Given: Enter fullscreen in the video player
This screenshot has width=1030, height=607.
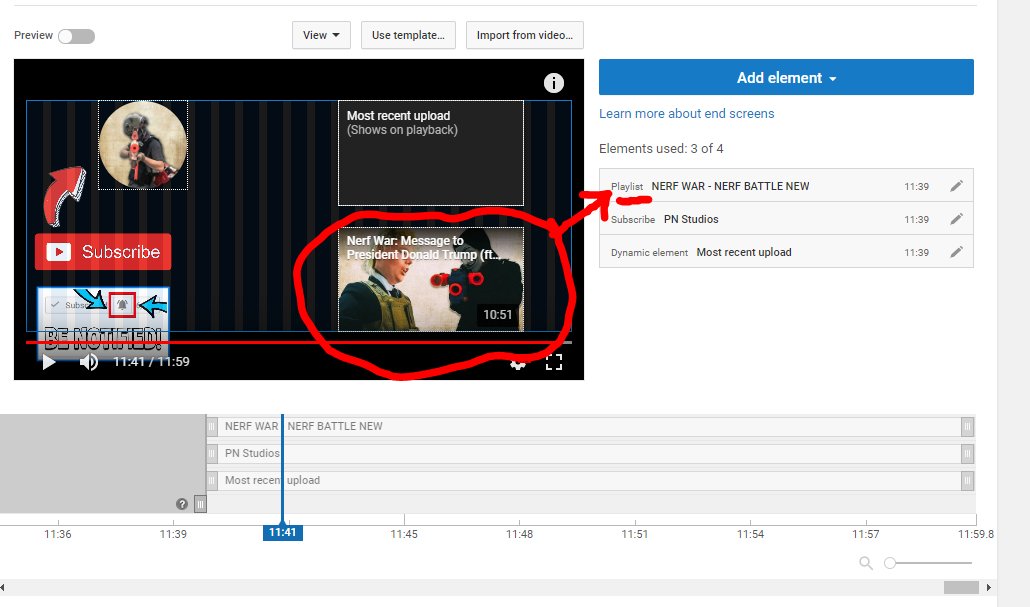Looking at the screenshot, I should click(x=554, y=362).
